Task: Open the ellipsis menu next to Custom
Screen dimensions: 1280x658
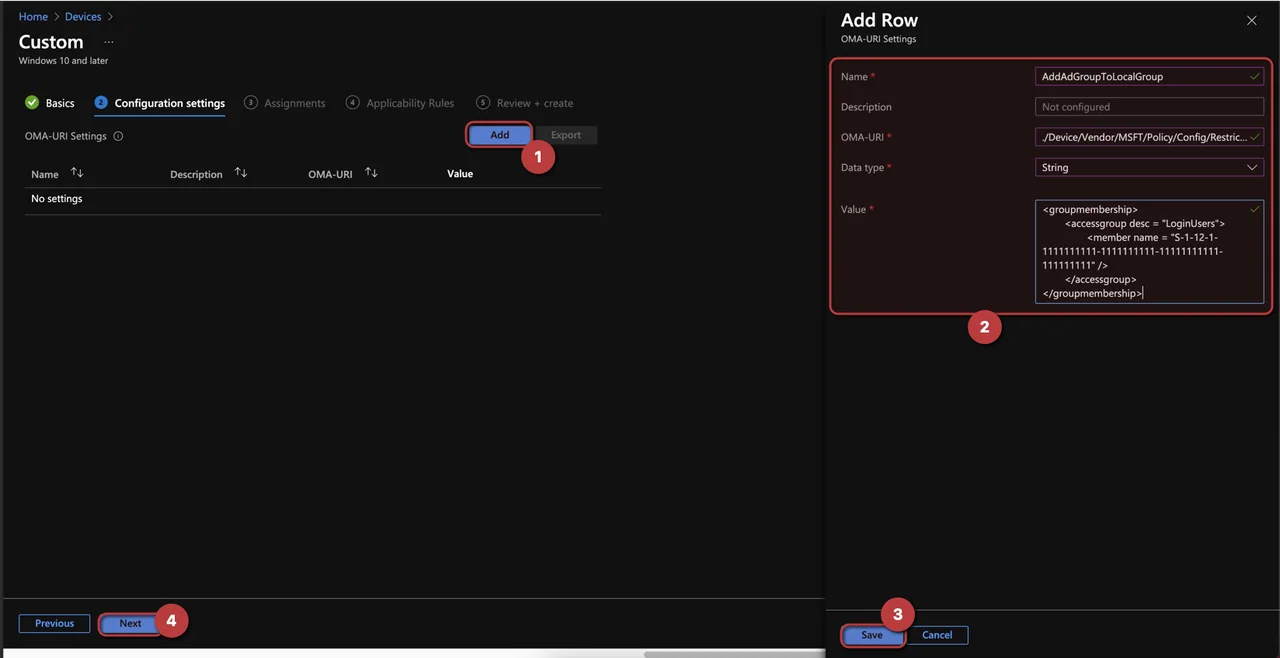Action: (109, 43)
